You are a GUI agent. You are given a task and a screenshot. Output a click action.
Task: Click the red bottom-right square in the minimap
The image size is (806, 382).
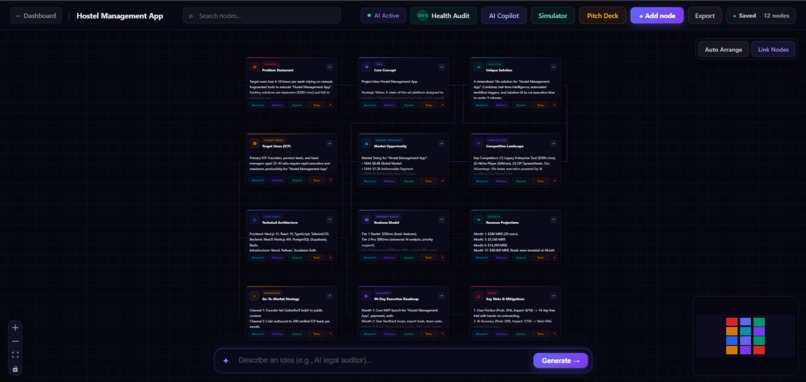(x=759, y=350)
